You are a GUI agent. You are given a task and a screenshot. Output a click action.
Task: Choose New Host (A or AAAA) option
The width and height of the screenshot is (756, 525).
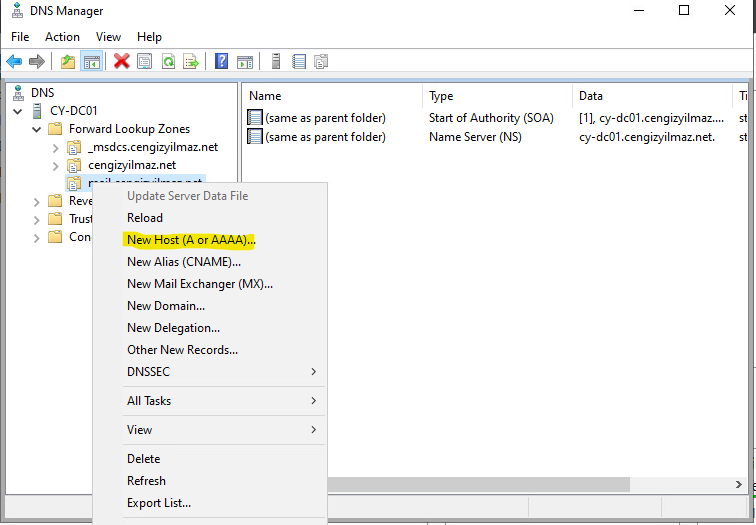pyautogui.click(x=191, y=240)
